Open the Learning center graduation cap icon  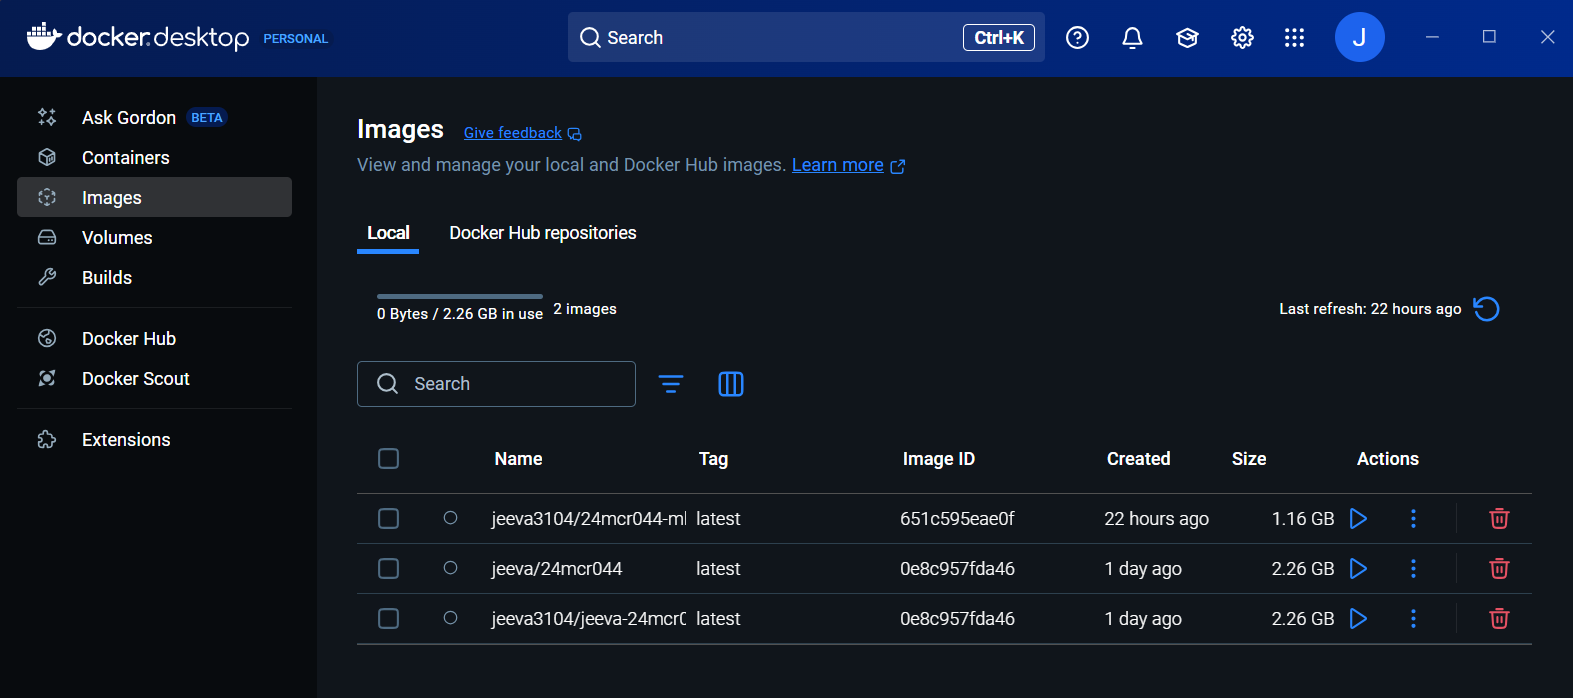pyautogui.click(x=1187, y=38)
